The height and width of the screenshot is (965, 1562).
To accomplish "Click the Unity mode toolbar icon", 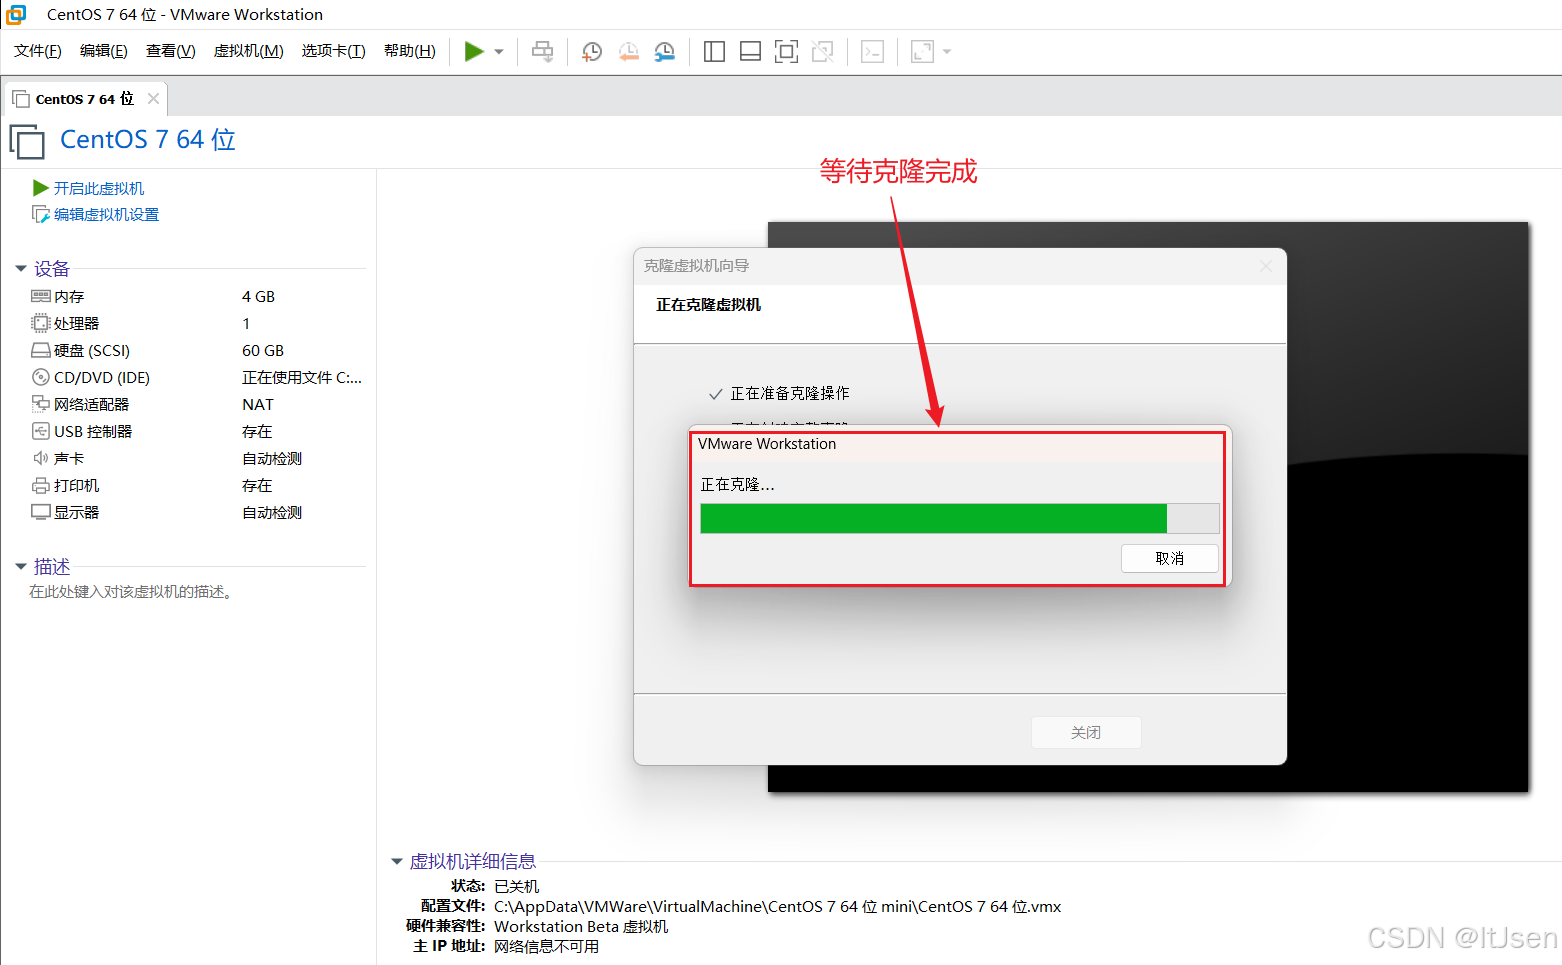I will point(822,51).
